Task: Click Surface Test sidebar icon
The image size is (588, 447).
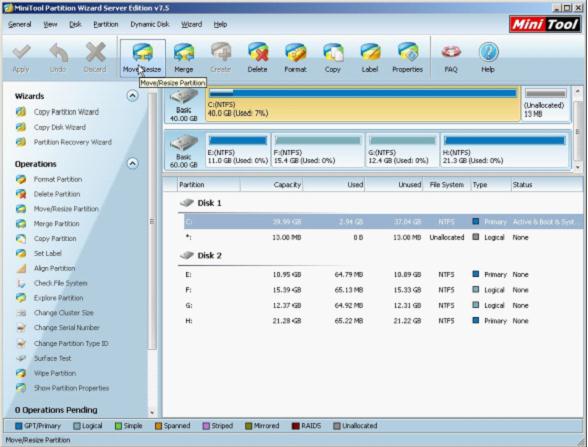Action: pyautogui.click(x=21, y=358)
